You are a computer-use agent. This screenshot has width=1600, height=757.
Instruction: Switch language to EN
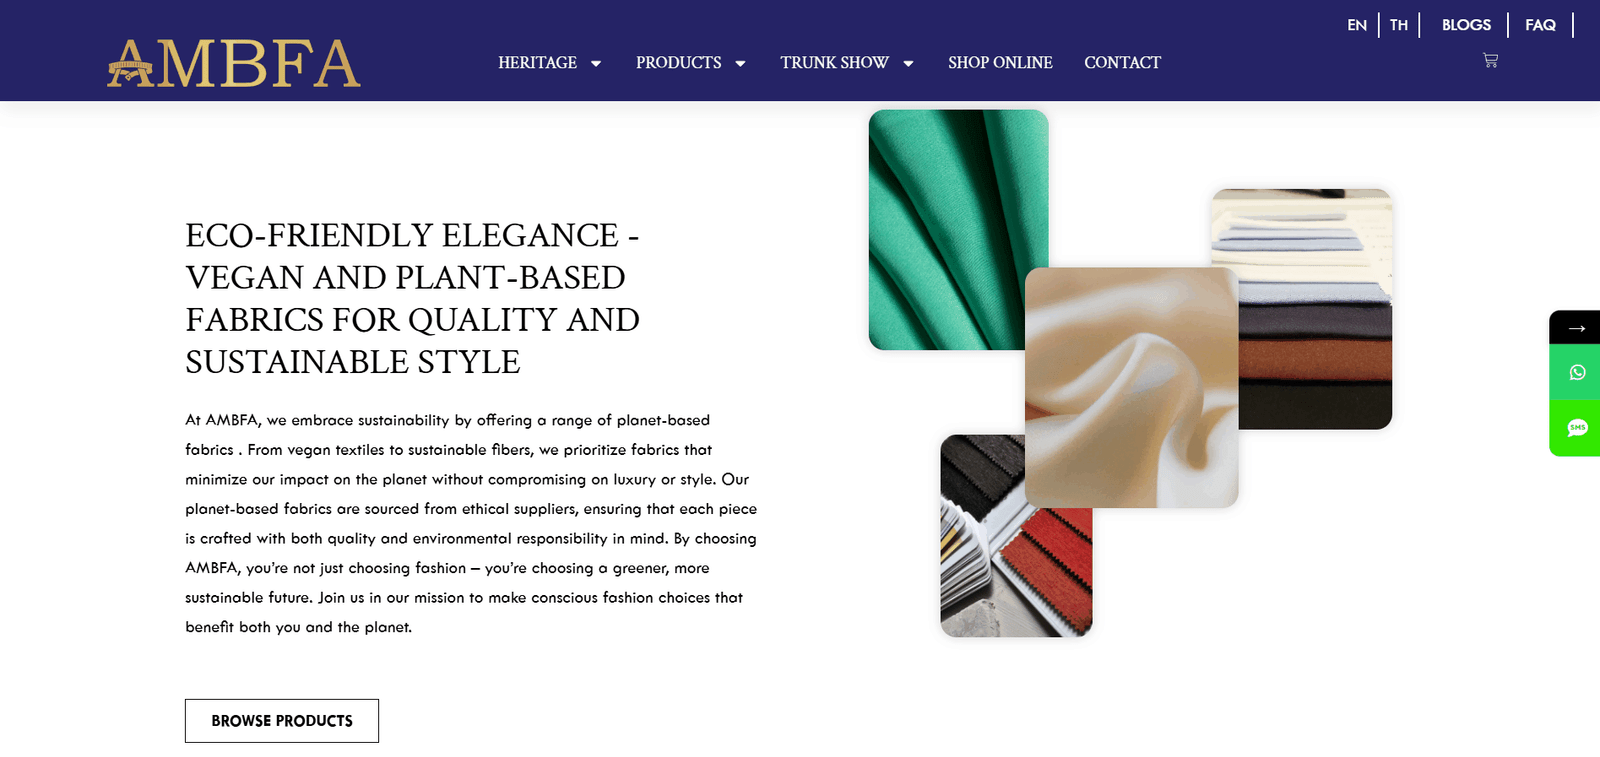[x=1357, y=25]
